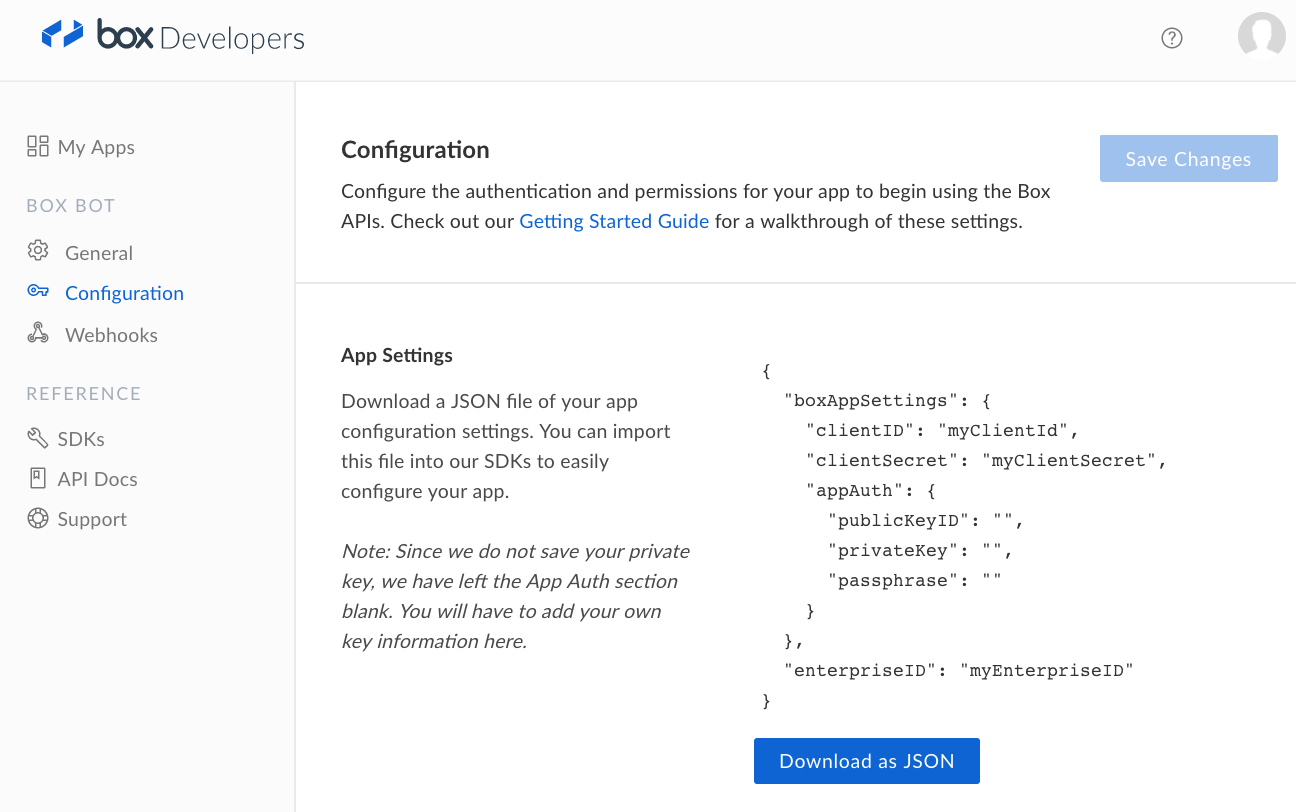Click the Support lifebuoy icon
The height and width of the screenshot is (812, 1296).
[38, 518]
